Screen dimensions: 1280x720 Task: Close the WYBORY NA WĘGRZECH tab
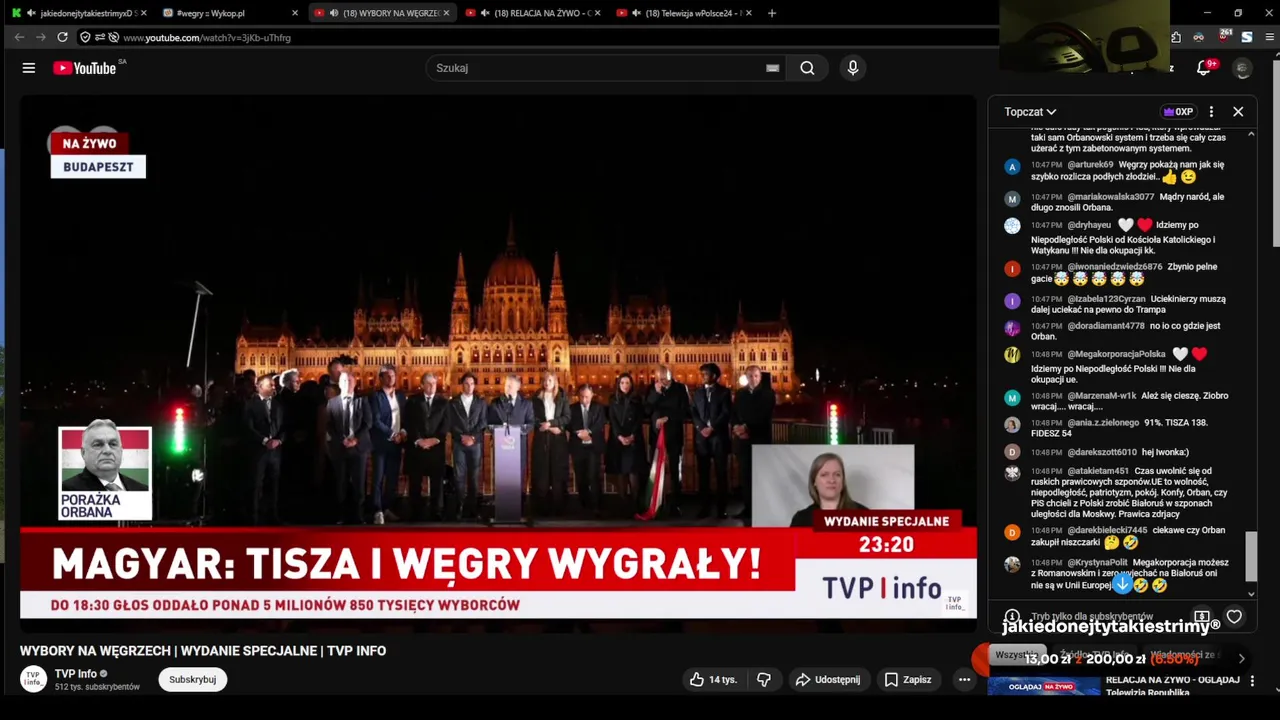pos(446,13)
